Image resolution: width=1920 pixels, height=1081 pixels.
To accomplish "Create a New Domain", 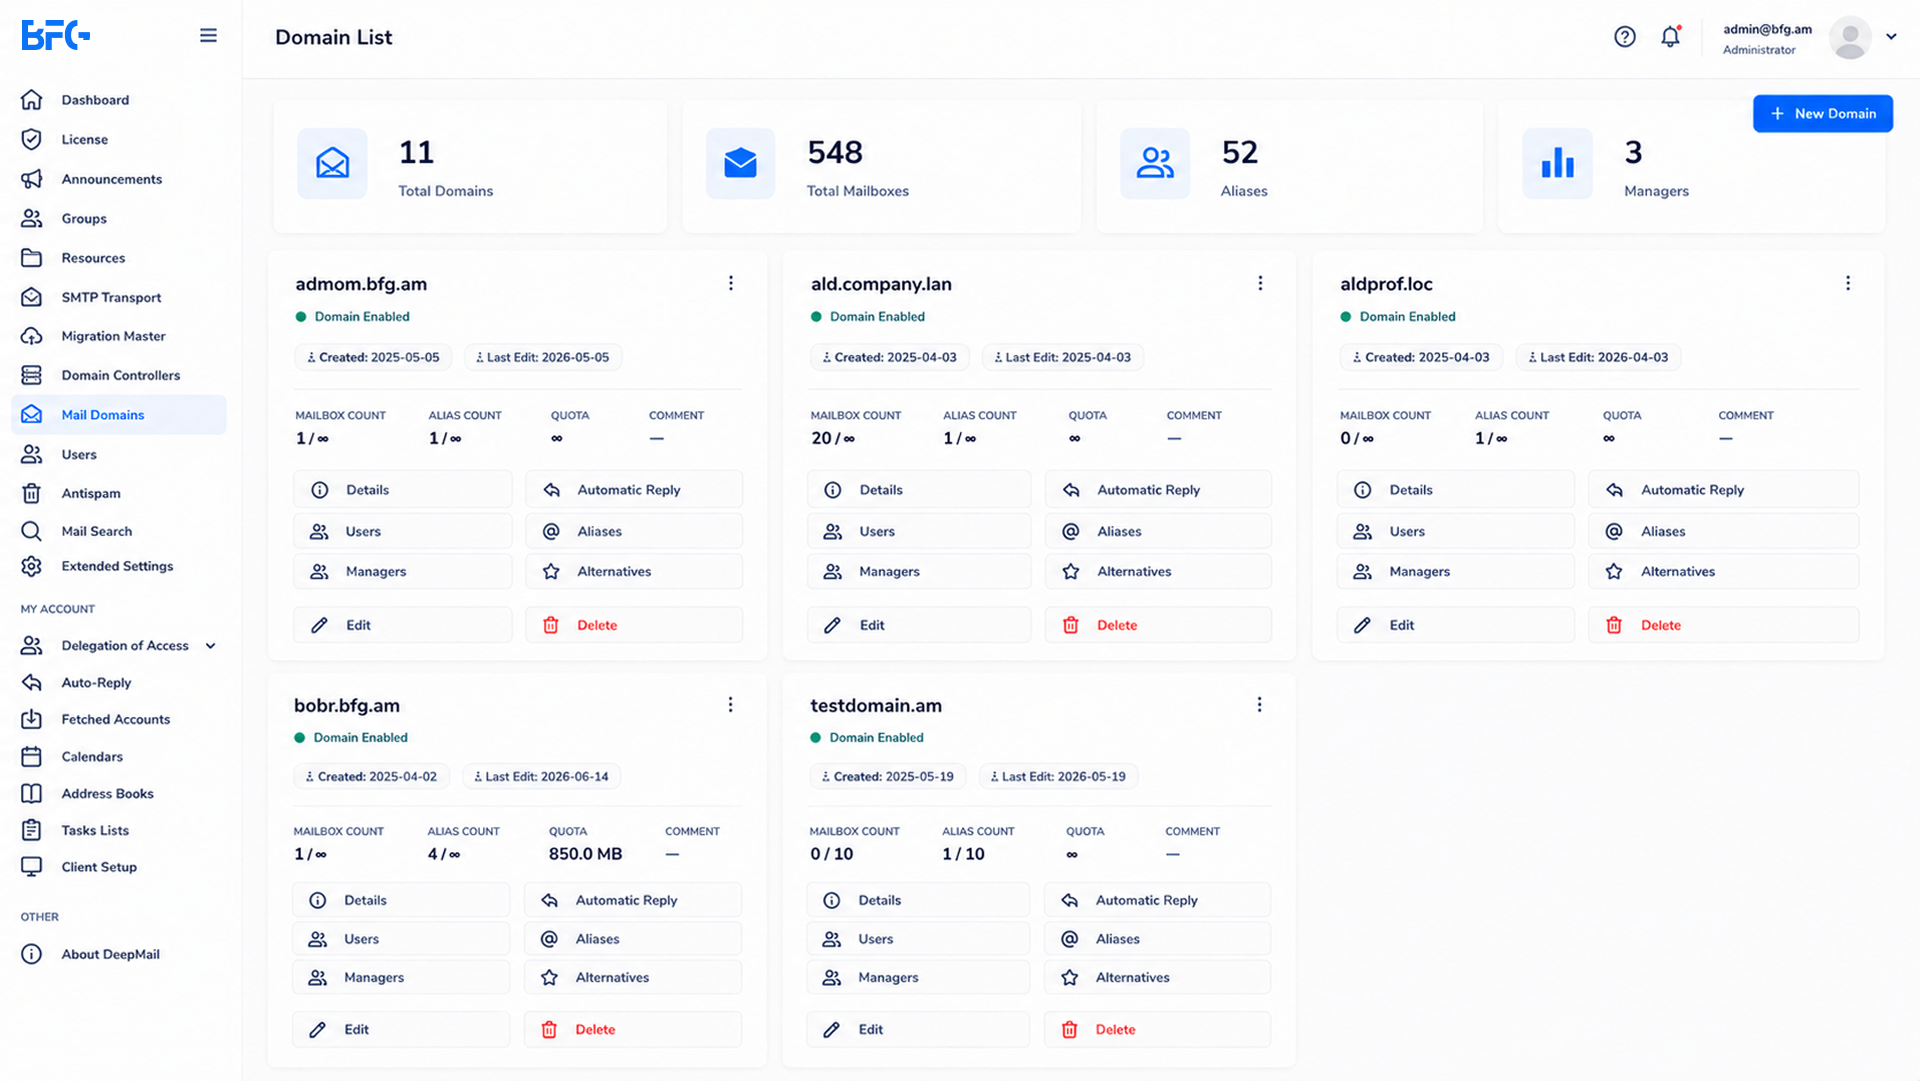I will tap(1822, 114).
